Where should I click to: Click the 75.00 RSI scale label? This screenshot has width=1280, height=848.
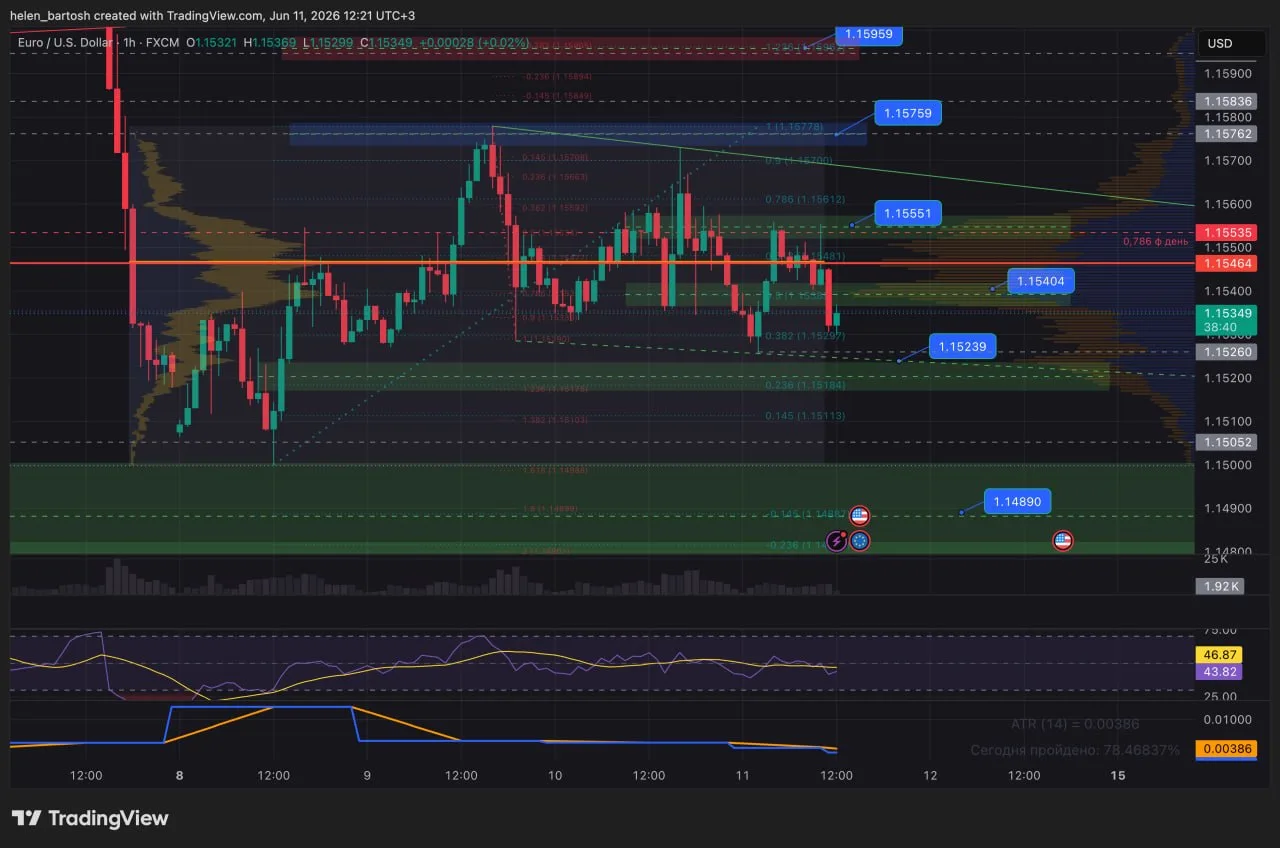[1220, 630]
